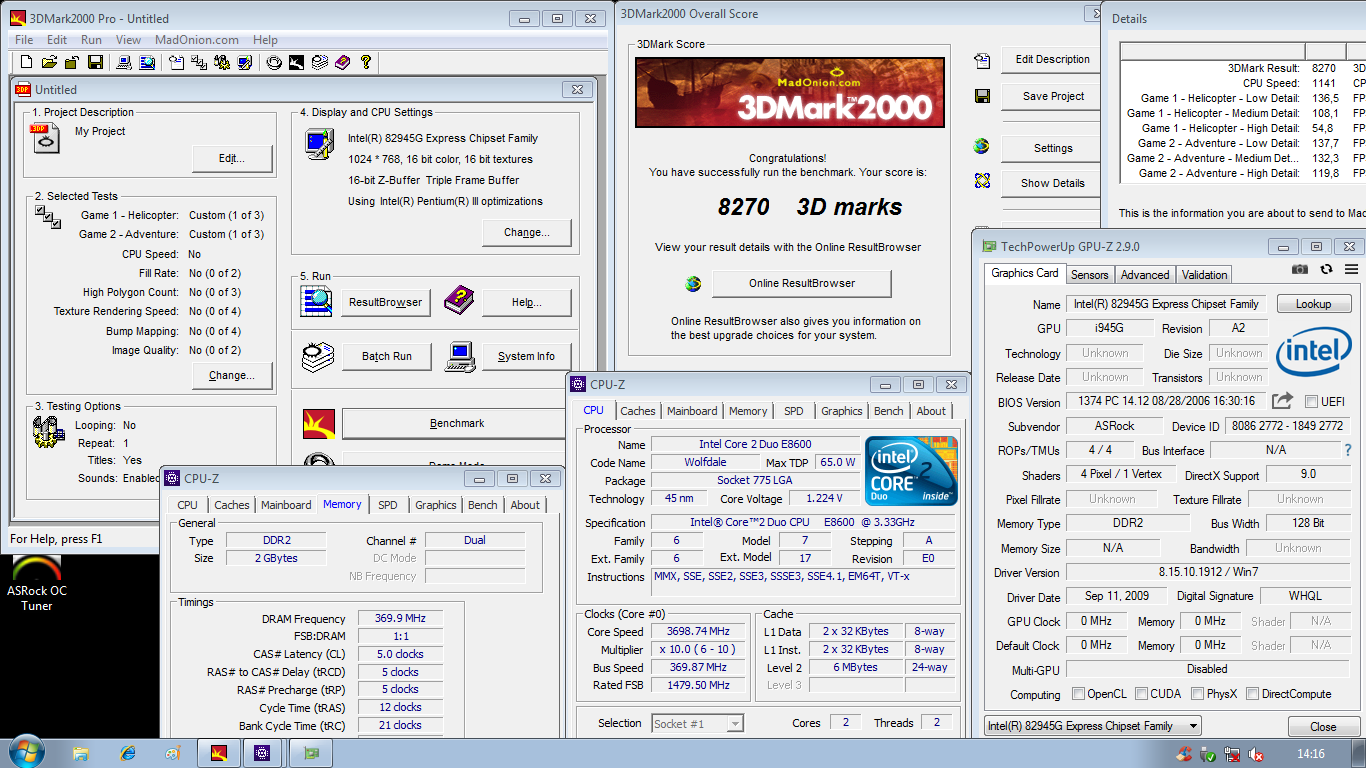1366x768 pixels.
Task: Open the Mainboard tab in front CPU-Z window
Action: pos(692,411)
